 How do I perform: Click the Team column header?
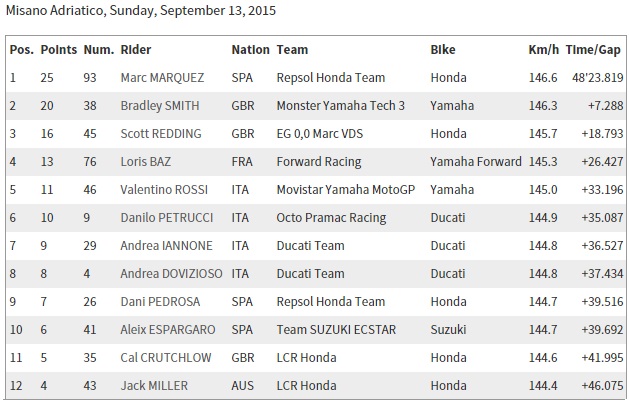[291, 49]
